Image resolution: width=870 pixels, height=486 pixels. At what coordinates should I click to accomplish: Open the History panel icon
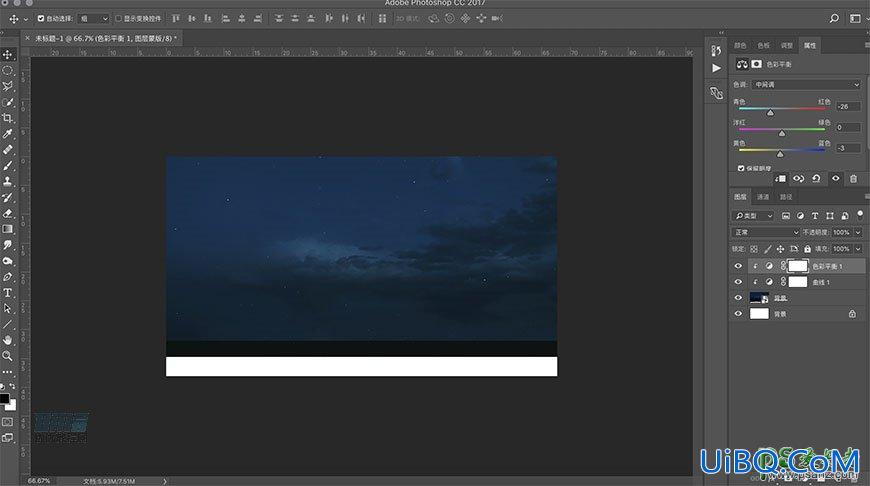[716, 50]
